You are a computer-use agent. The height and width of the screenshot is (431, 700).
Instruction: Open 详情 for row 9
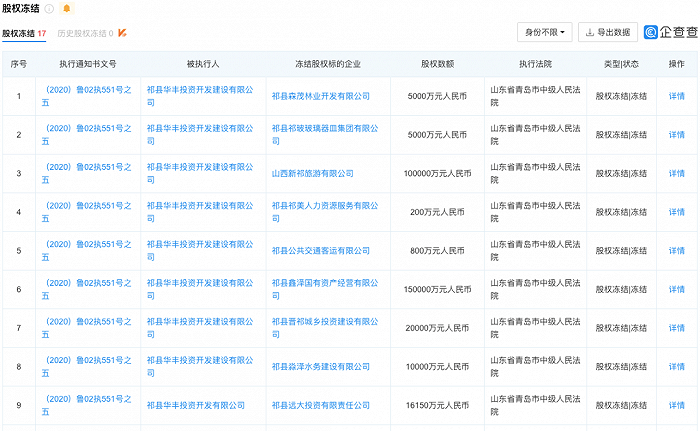(x=676, y=405)
